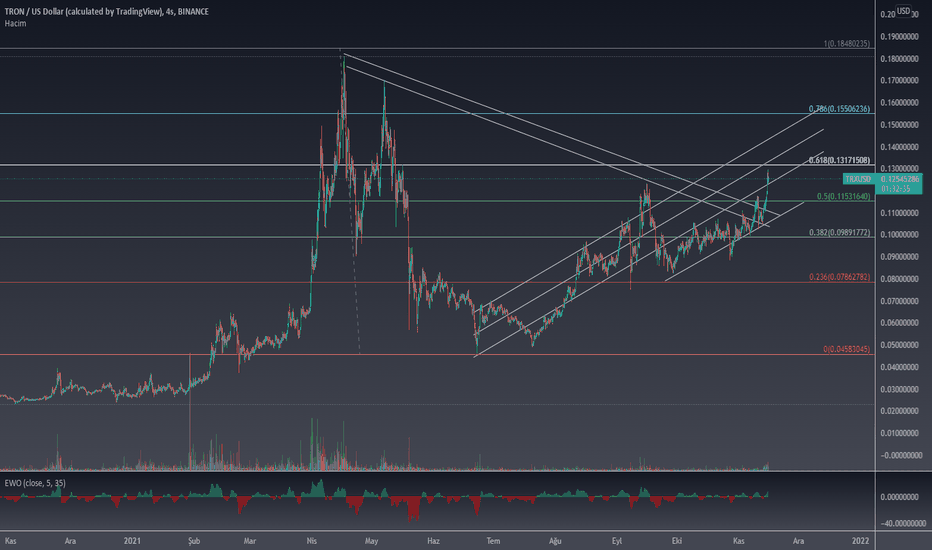Click the 0.16000000 price axis label
Viewport: 932px width, 550px height.
(900, 103)
